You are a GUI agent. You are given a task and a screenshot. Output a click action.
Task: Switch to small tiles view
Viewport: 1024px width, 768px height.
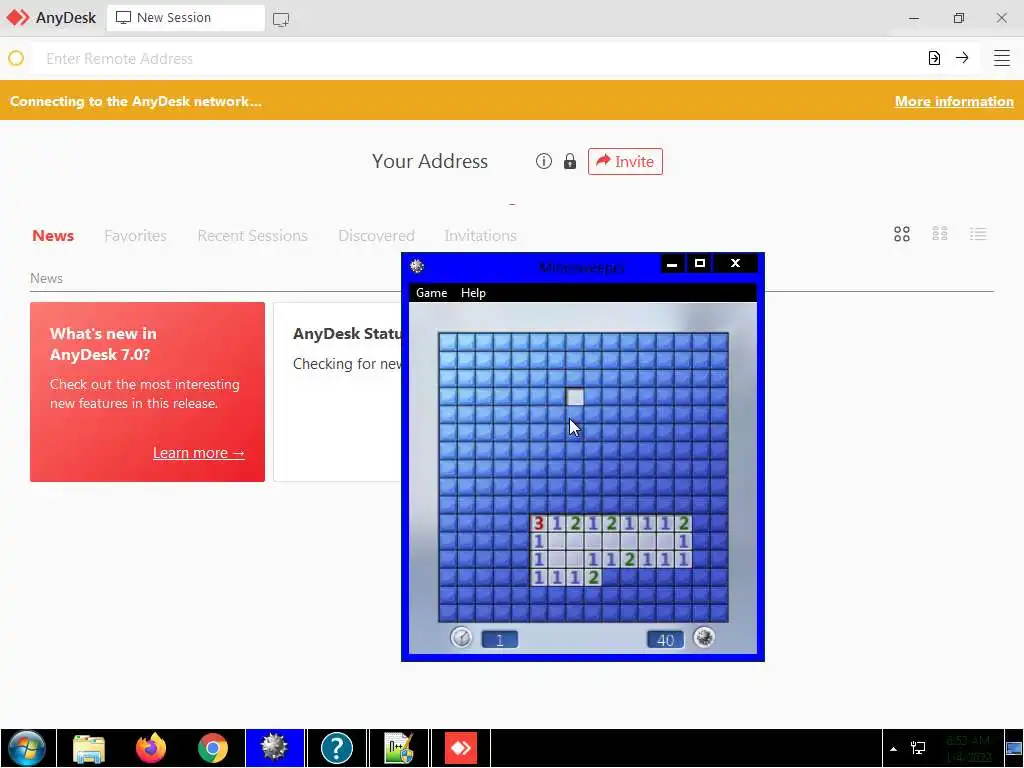pyautogui.click(x=940, y=234)
